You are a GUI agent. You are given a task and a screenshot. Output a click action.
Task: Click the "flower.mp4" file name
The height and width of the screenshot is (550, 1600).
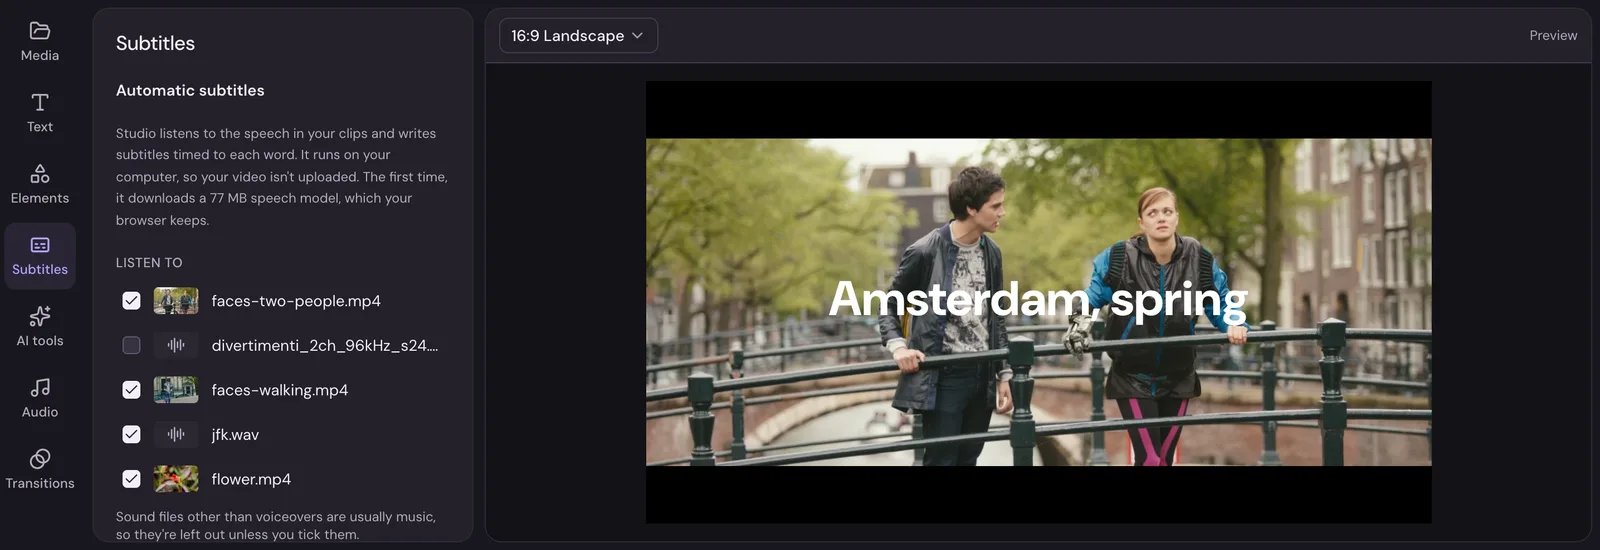pos(251,479)
